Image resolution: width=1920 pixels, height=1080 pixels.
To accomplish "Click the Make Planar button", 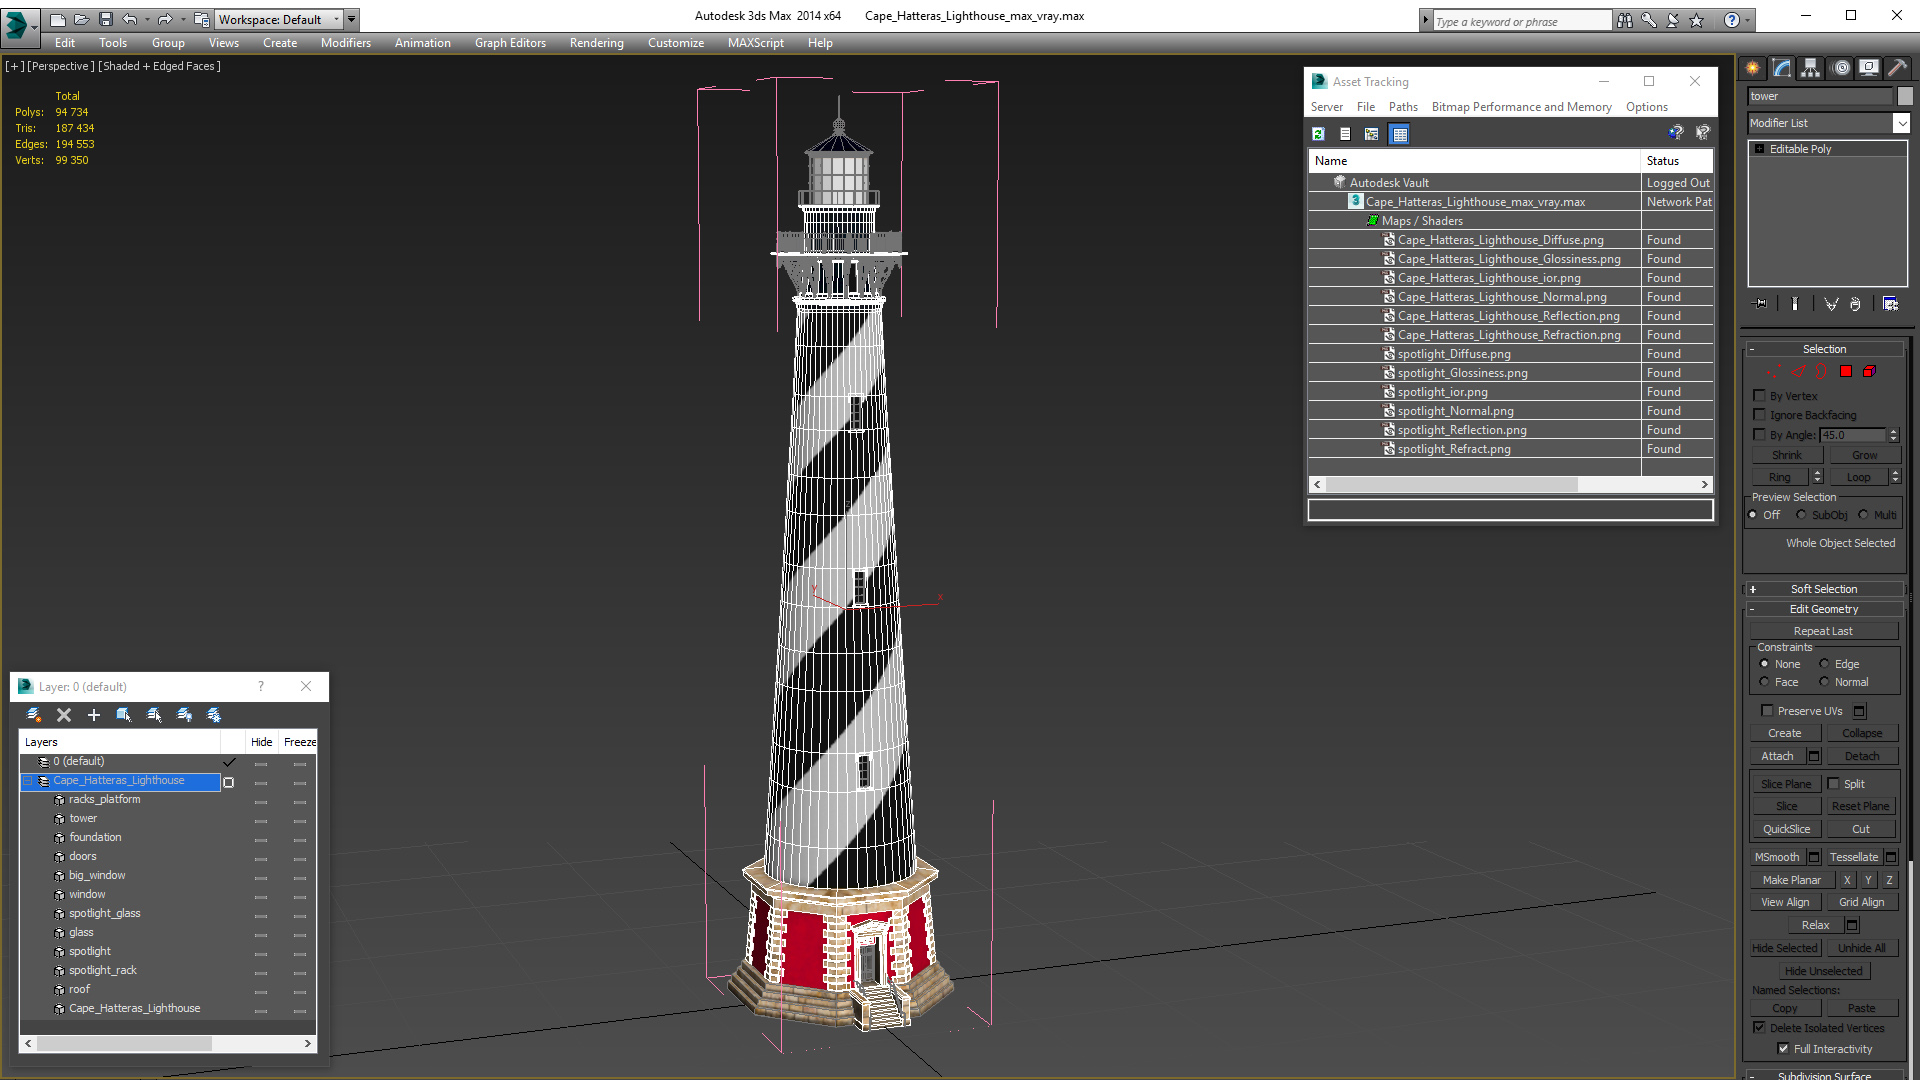I will click(x=1791, y=880).
